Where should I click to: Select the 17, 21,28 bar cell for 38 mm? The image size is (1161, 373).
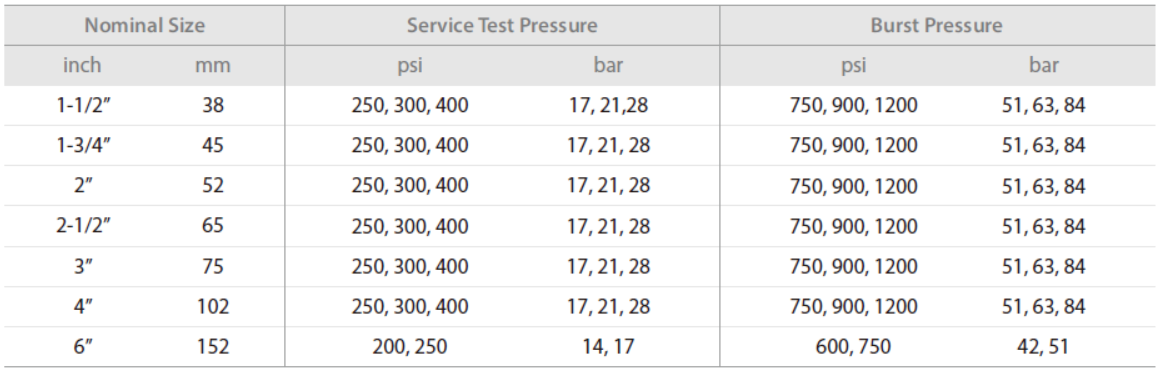pos(608,106)
